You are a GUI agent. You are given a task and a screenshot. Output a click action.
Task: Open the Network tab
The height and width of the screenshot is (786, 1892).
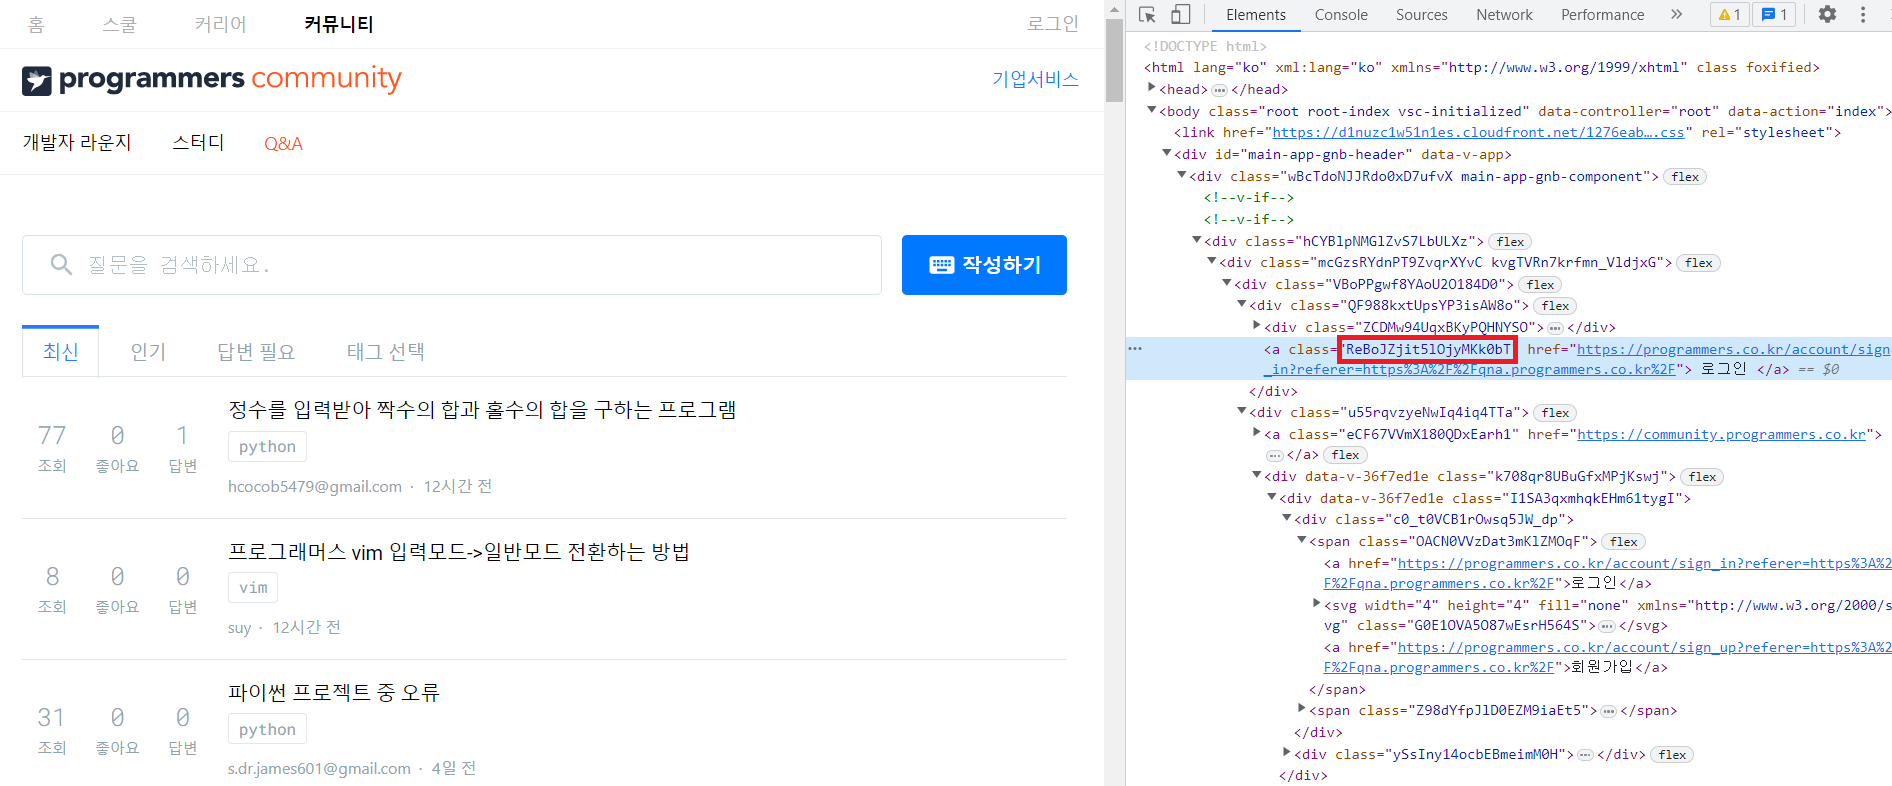1504,15
